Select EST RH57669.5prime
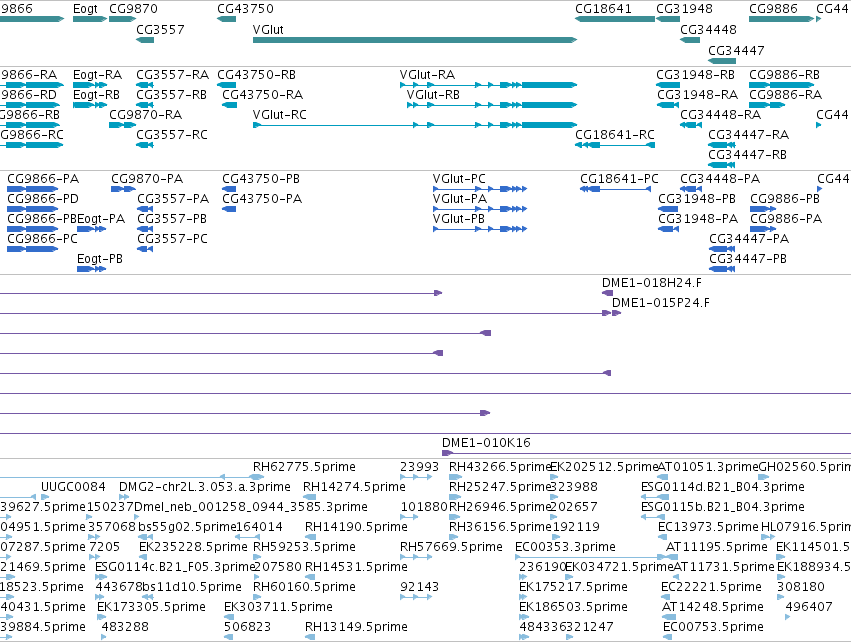Image resolution: width=851 pixels, height=642 pixels. [416, 557]
